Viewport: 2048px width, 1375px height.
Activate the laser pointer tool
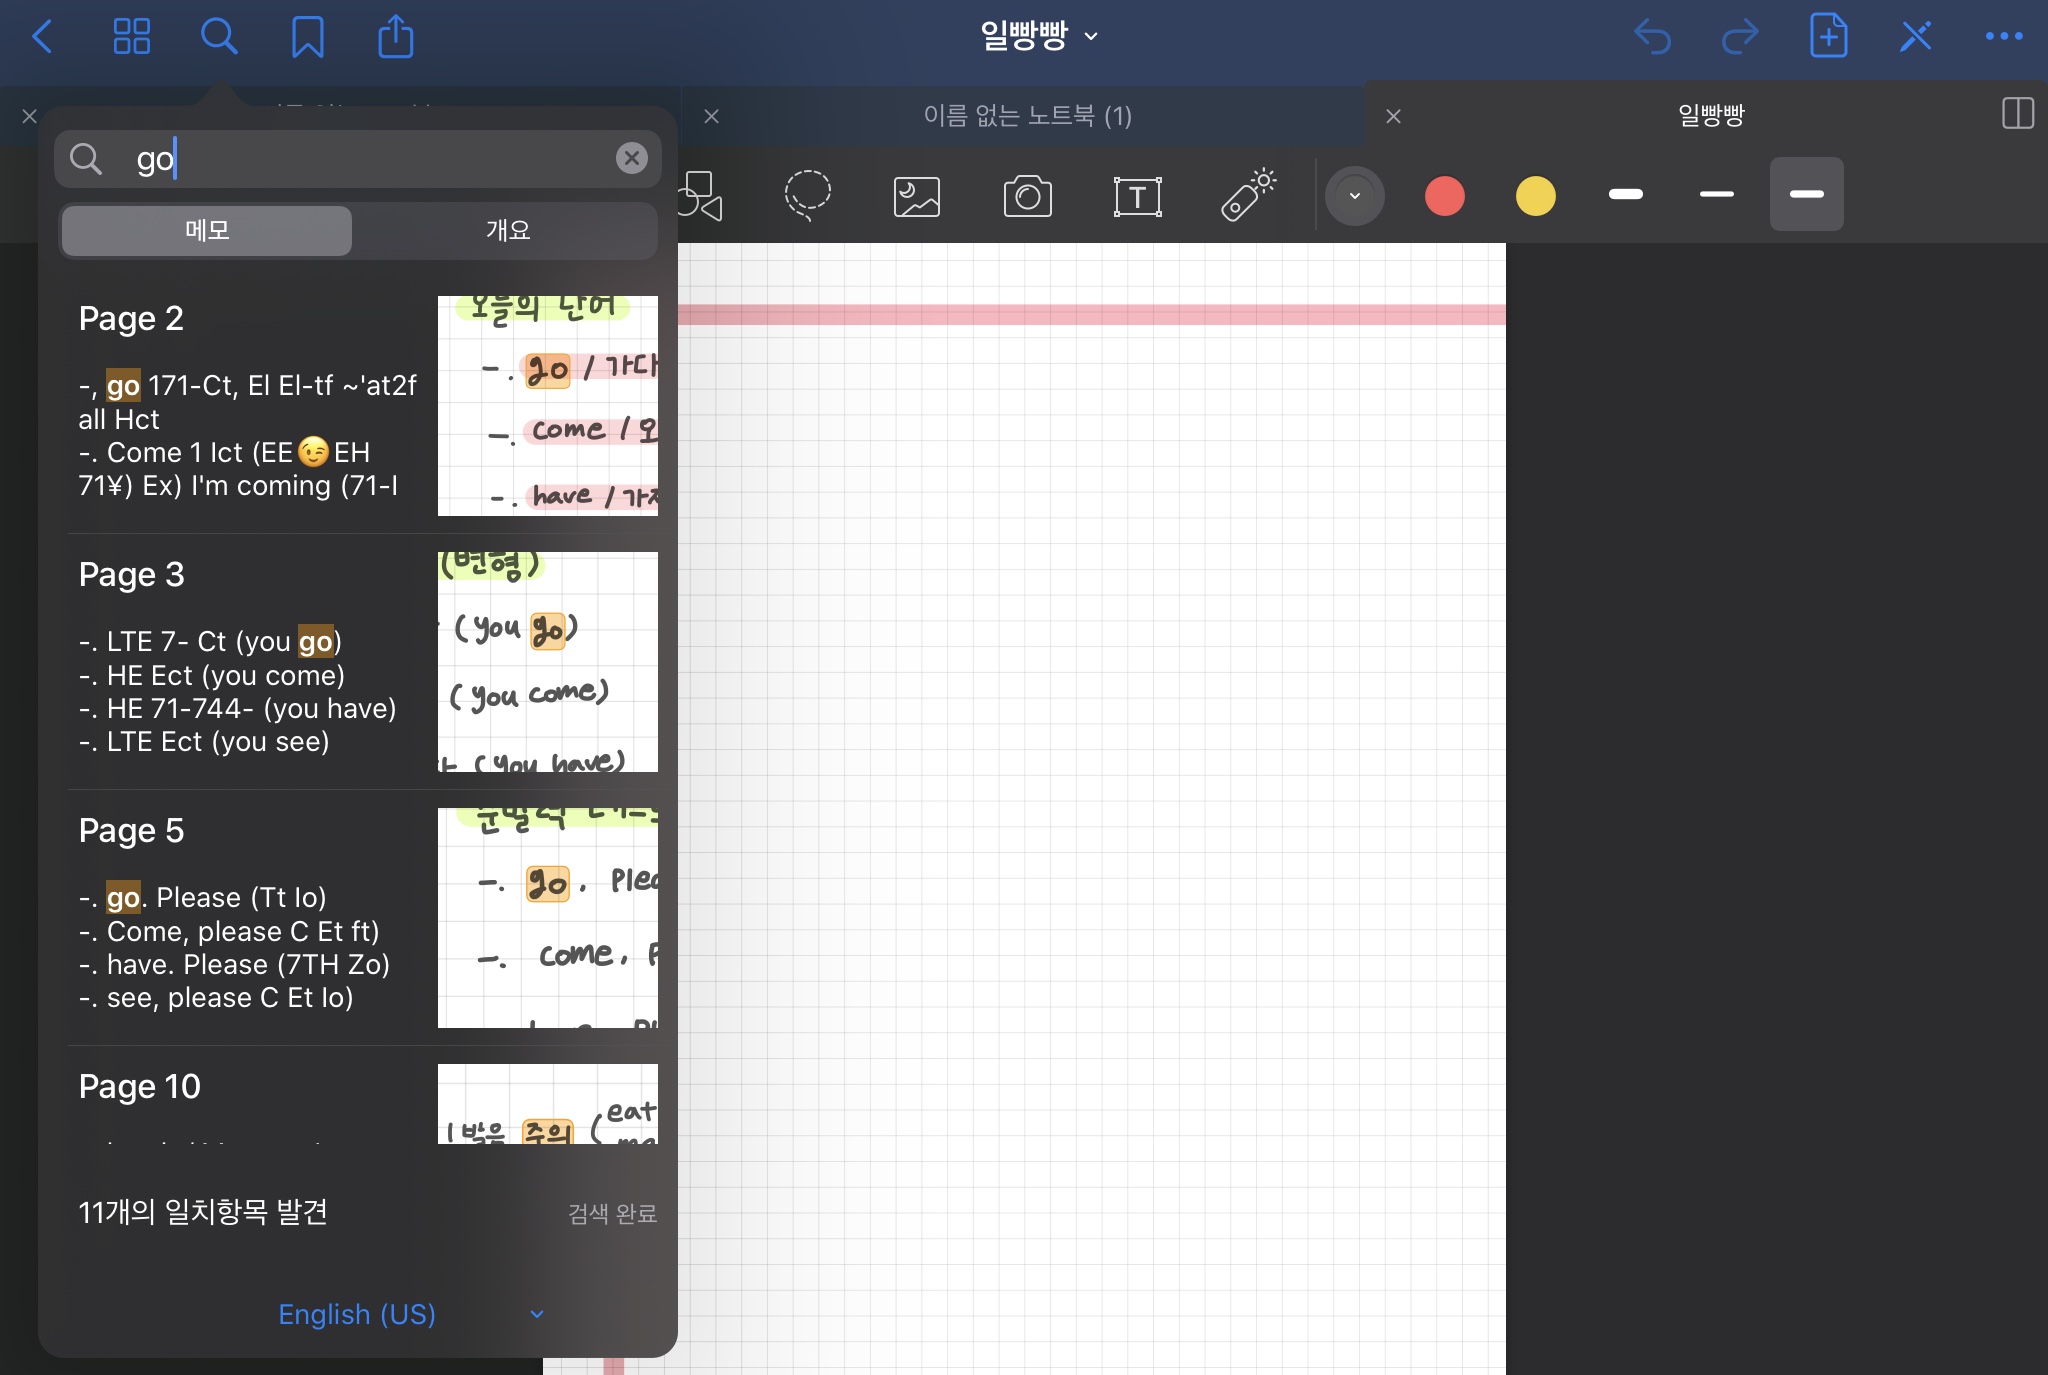tap(1248, 194)
